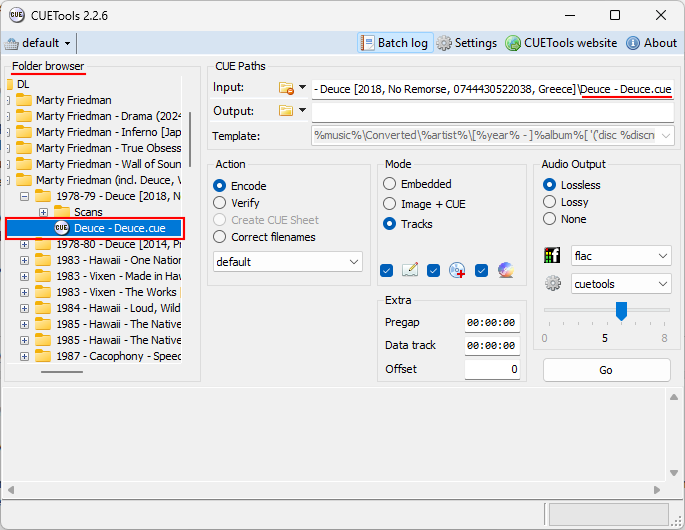Toggle checkbox beside the edit tags icon
The width and height of the screenshot is (685, 530).
tap(386, 270)
